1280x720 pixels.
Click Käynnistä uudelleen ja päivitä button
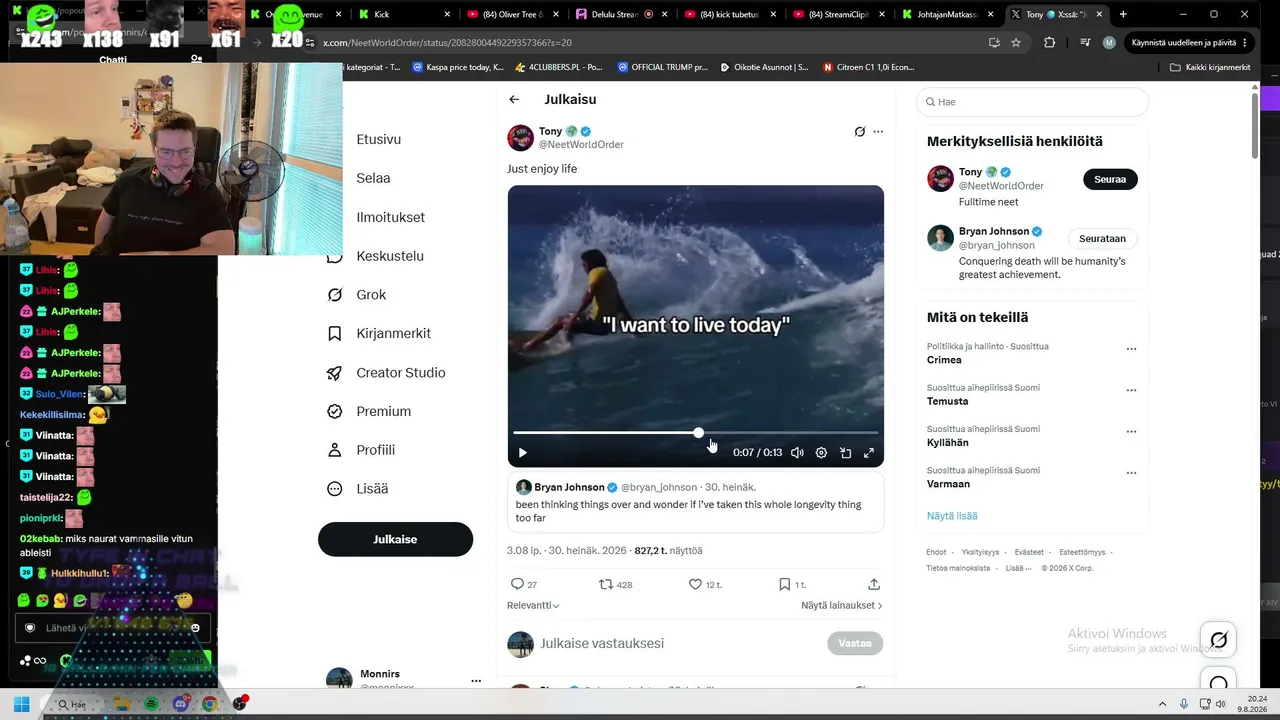[1188, 43]
